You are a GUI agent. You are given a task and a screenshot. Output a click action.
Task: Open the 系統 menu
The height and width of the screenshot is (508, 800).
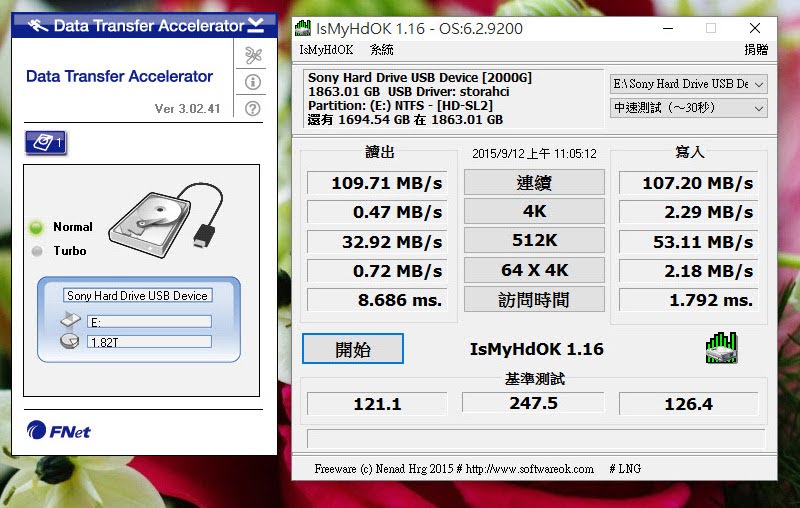pos(382,50)
